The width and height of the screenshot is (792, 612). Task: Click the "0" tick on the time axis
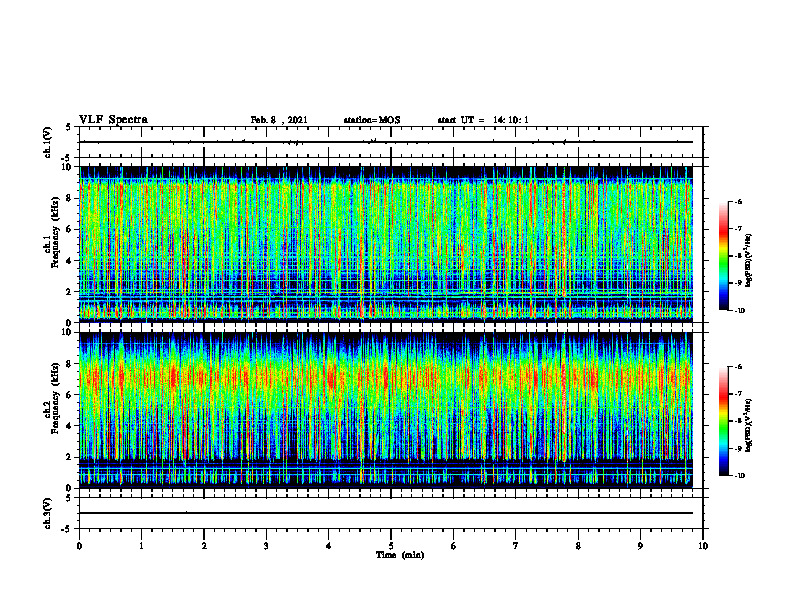[79, 546]
